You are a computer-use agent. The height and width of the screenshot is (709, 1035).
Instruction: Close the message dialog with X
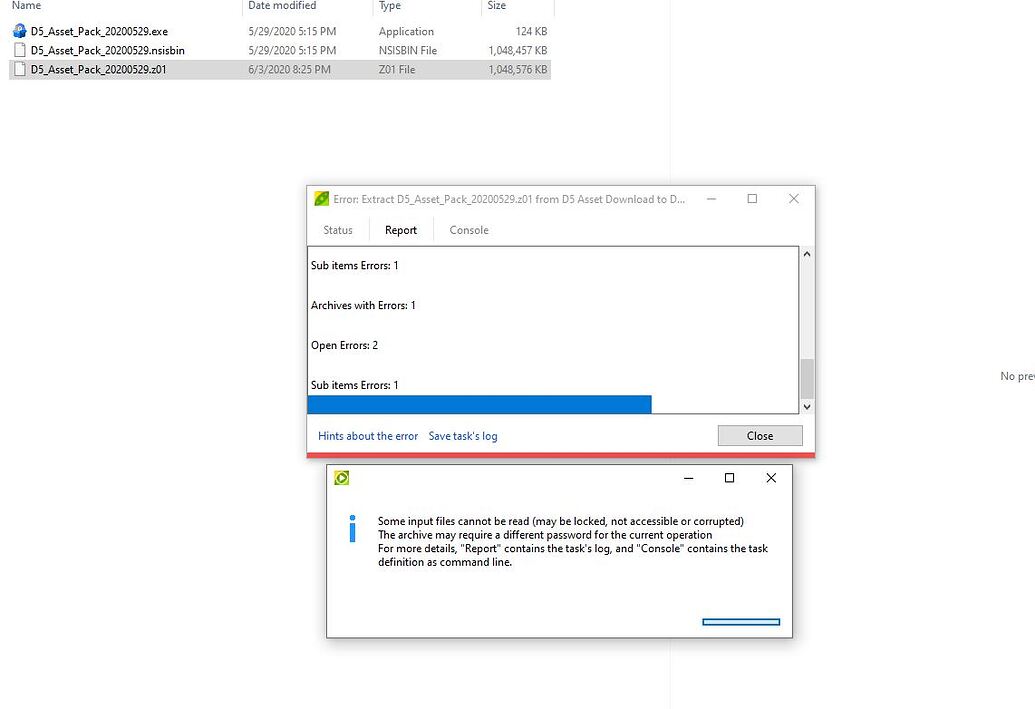pyautogui.click(x=770, y=478)
